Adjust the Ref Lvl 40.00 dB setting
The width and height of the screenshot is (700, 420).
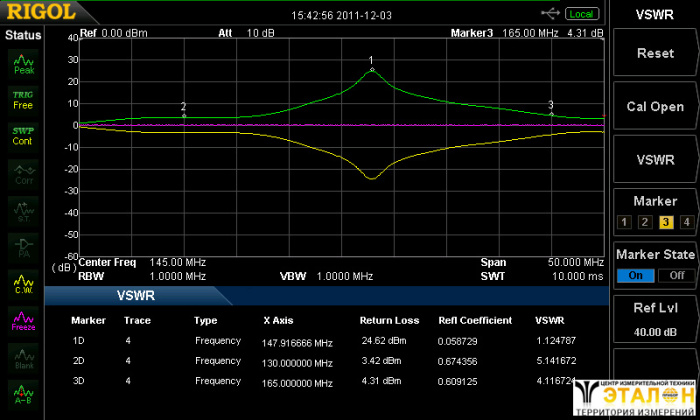pyautogui.click(x=655, y=319)
